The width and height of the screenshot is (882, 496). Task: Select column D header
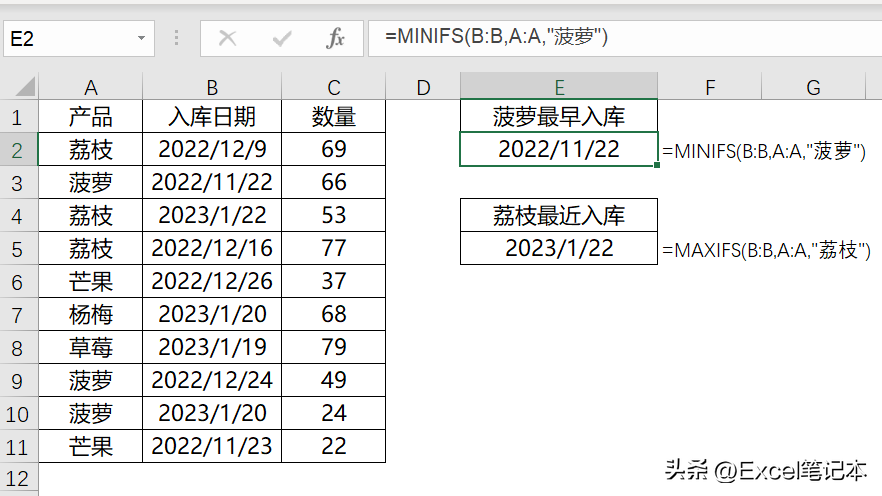point(423,87)
